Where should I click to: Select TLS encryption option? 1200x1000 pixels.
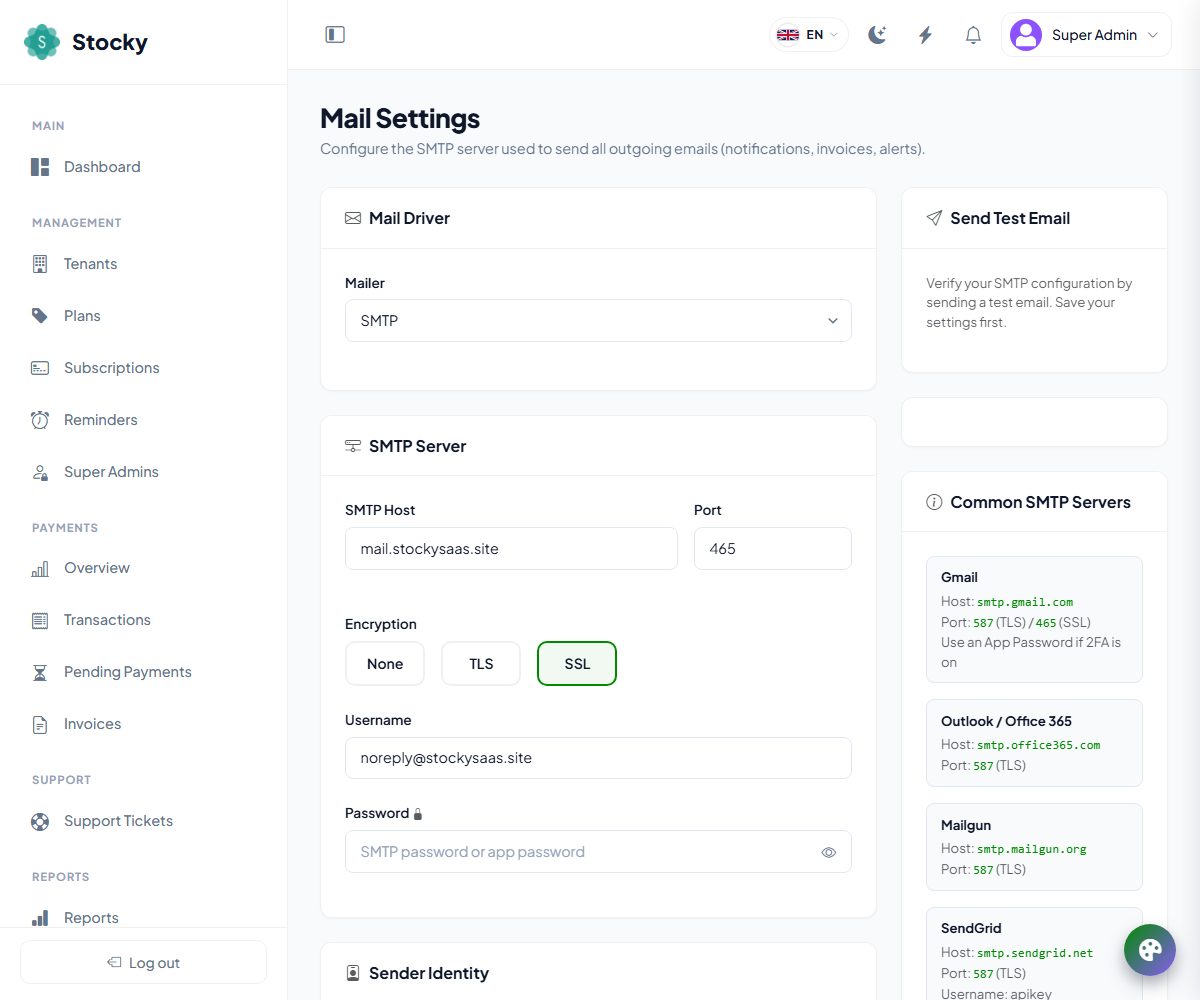[x=481, y=664]
